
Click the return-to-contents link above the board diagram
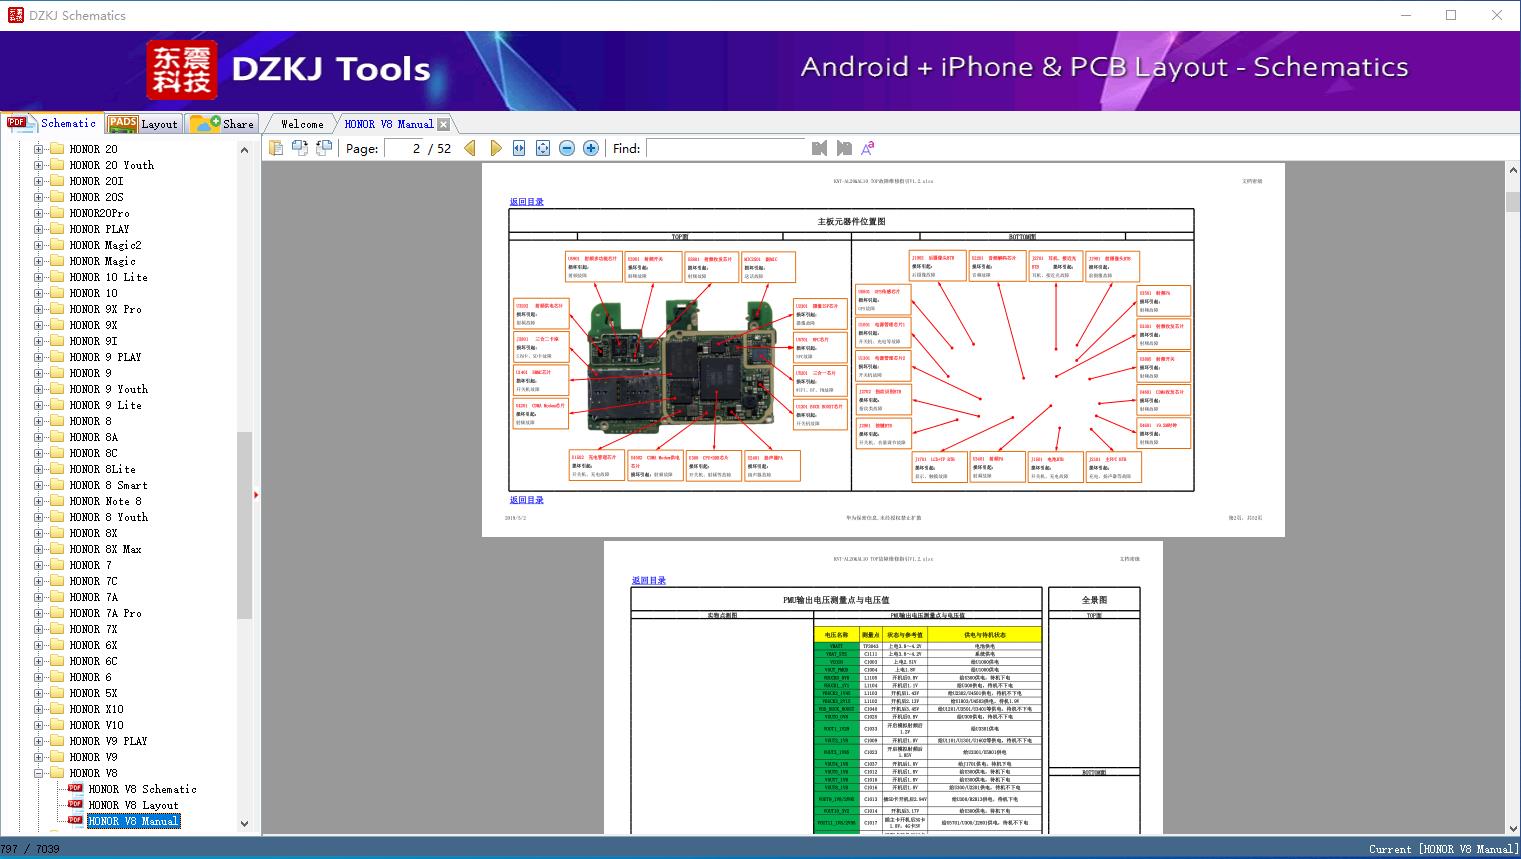[x=527, y=202]
